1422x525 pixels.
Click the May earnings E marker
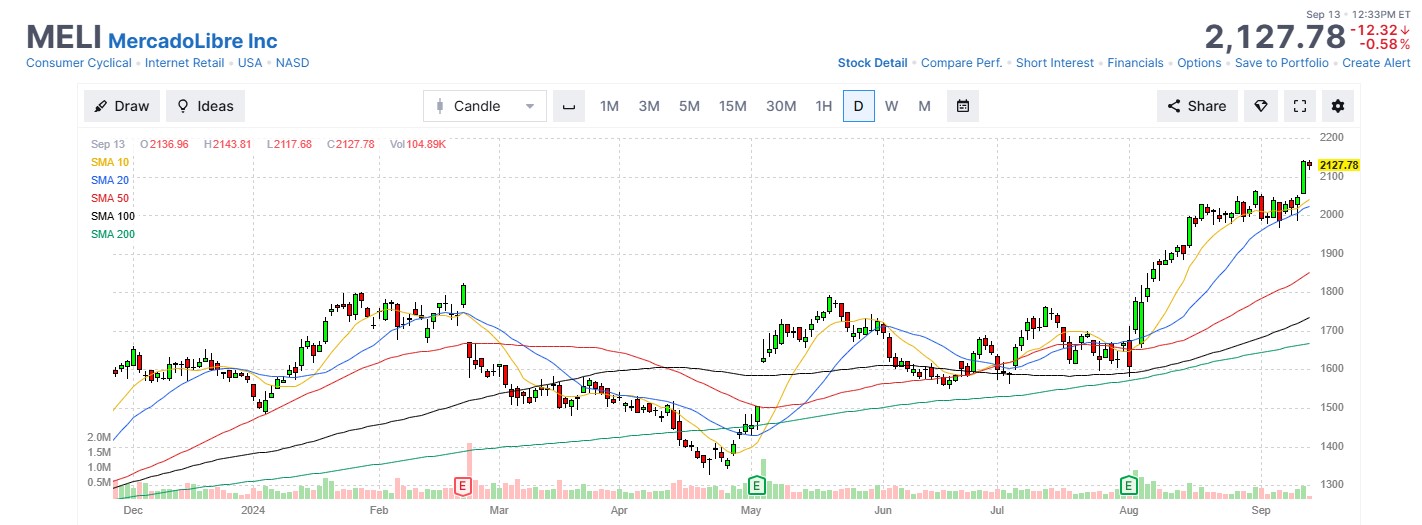coord(757,486)
